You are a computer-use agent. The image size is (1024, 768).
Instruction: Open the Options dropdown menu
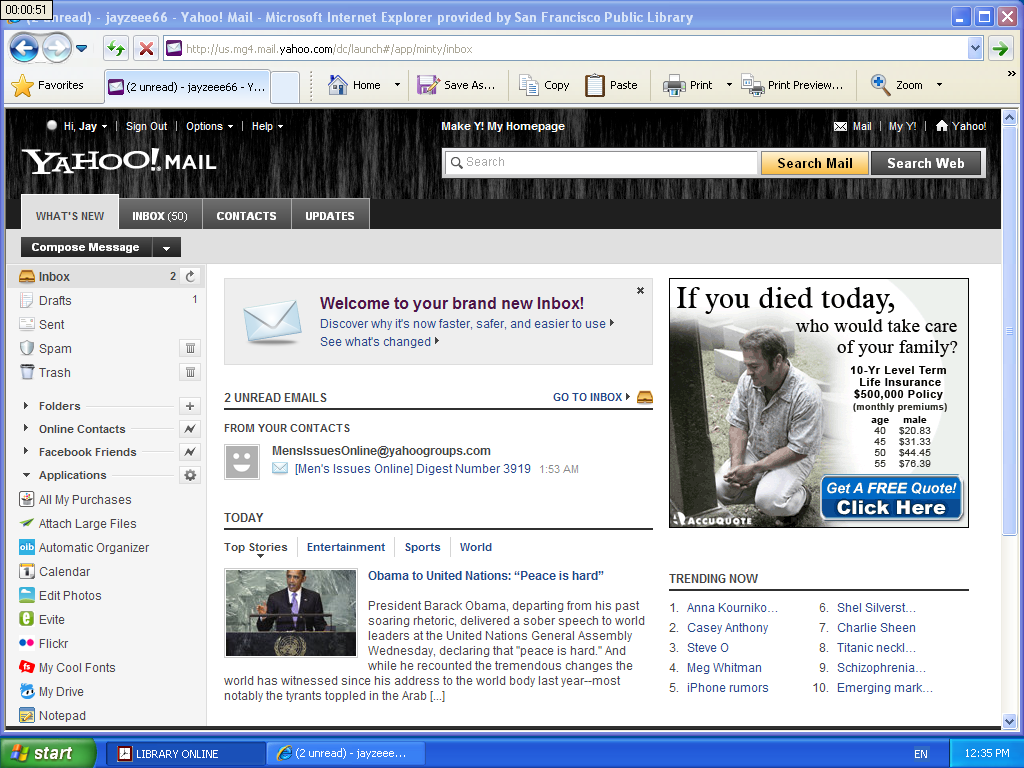(x=209, y=127)
